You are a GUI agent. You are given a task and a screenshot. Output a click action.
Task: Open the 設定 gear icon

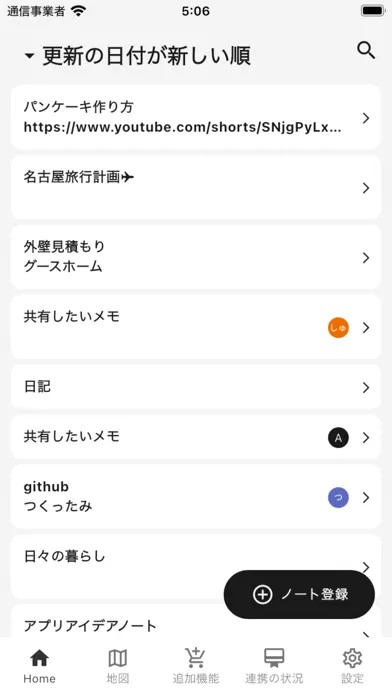[x=352, y=658]
